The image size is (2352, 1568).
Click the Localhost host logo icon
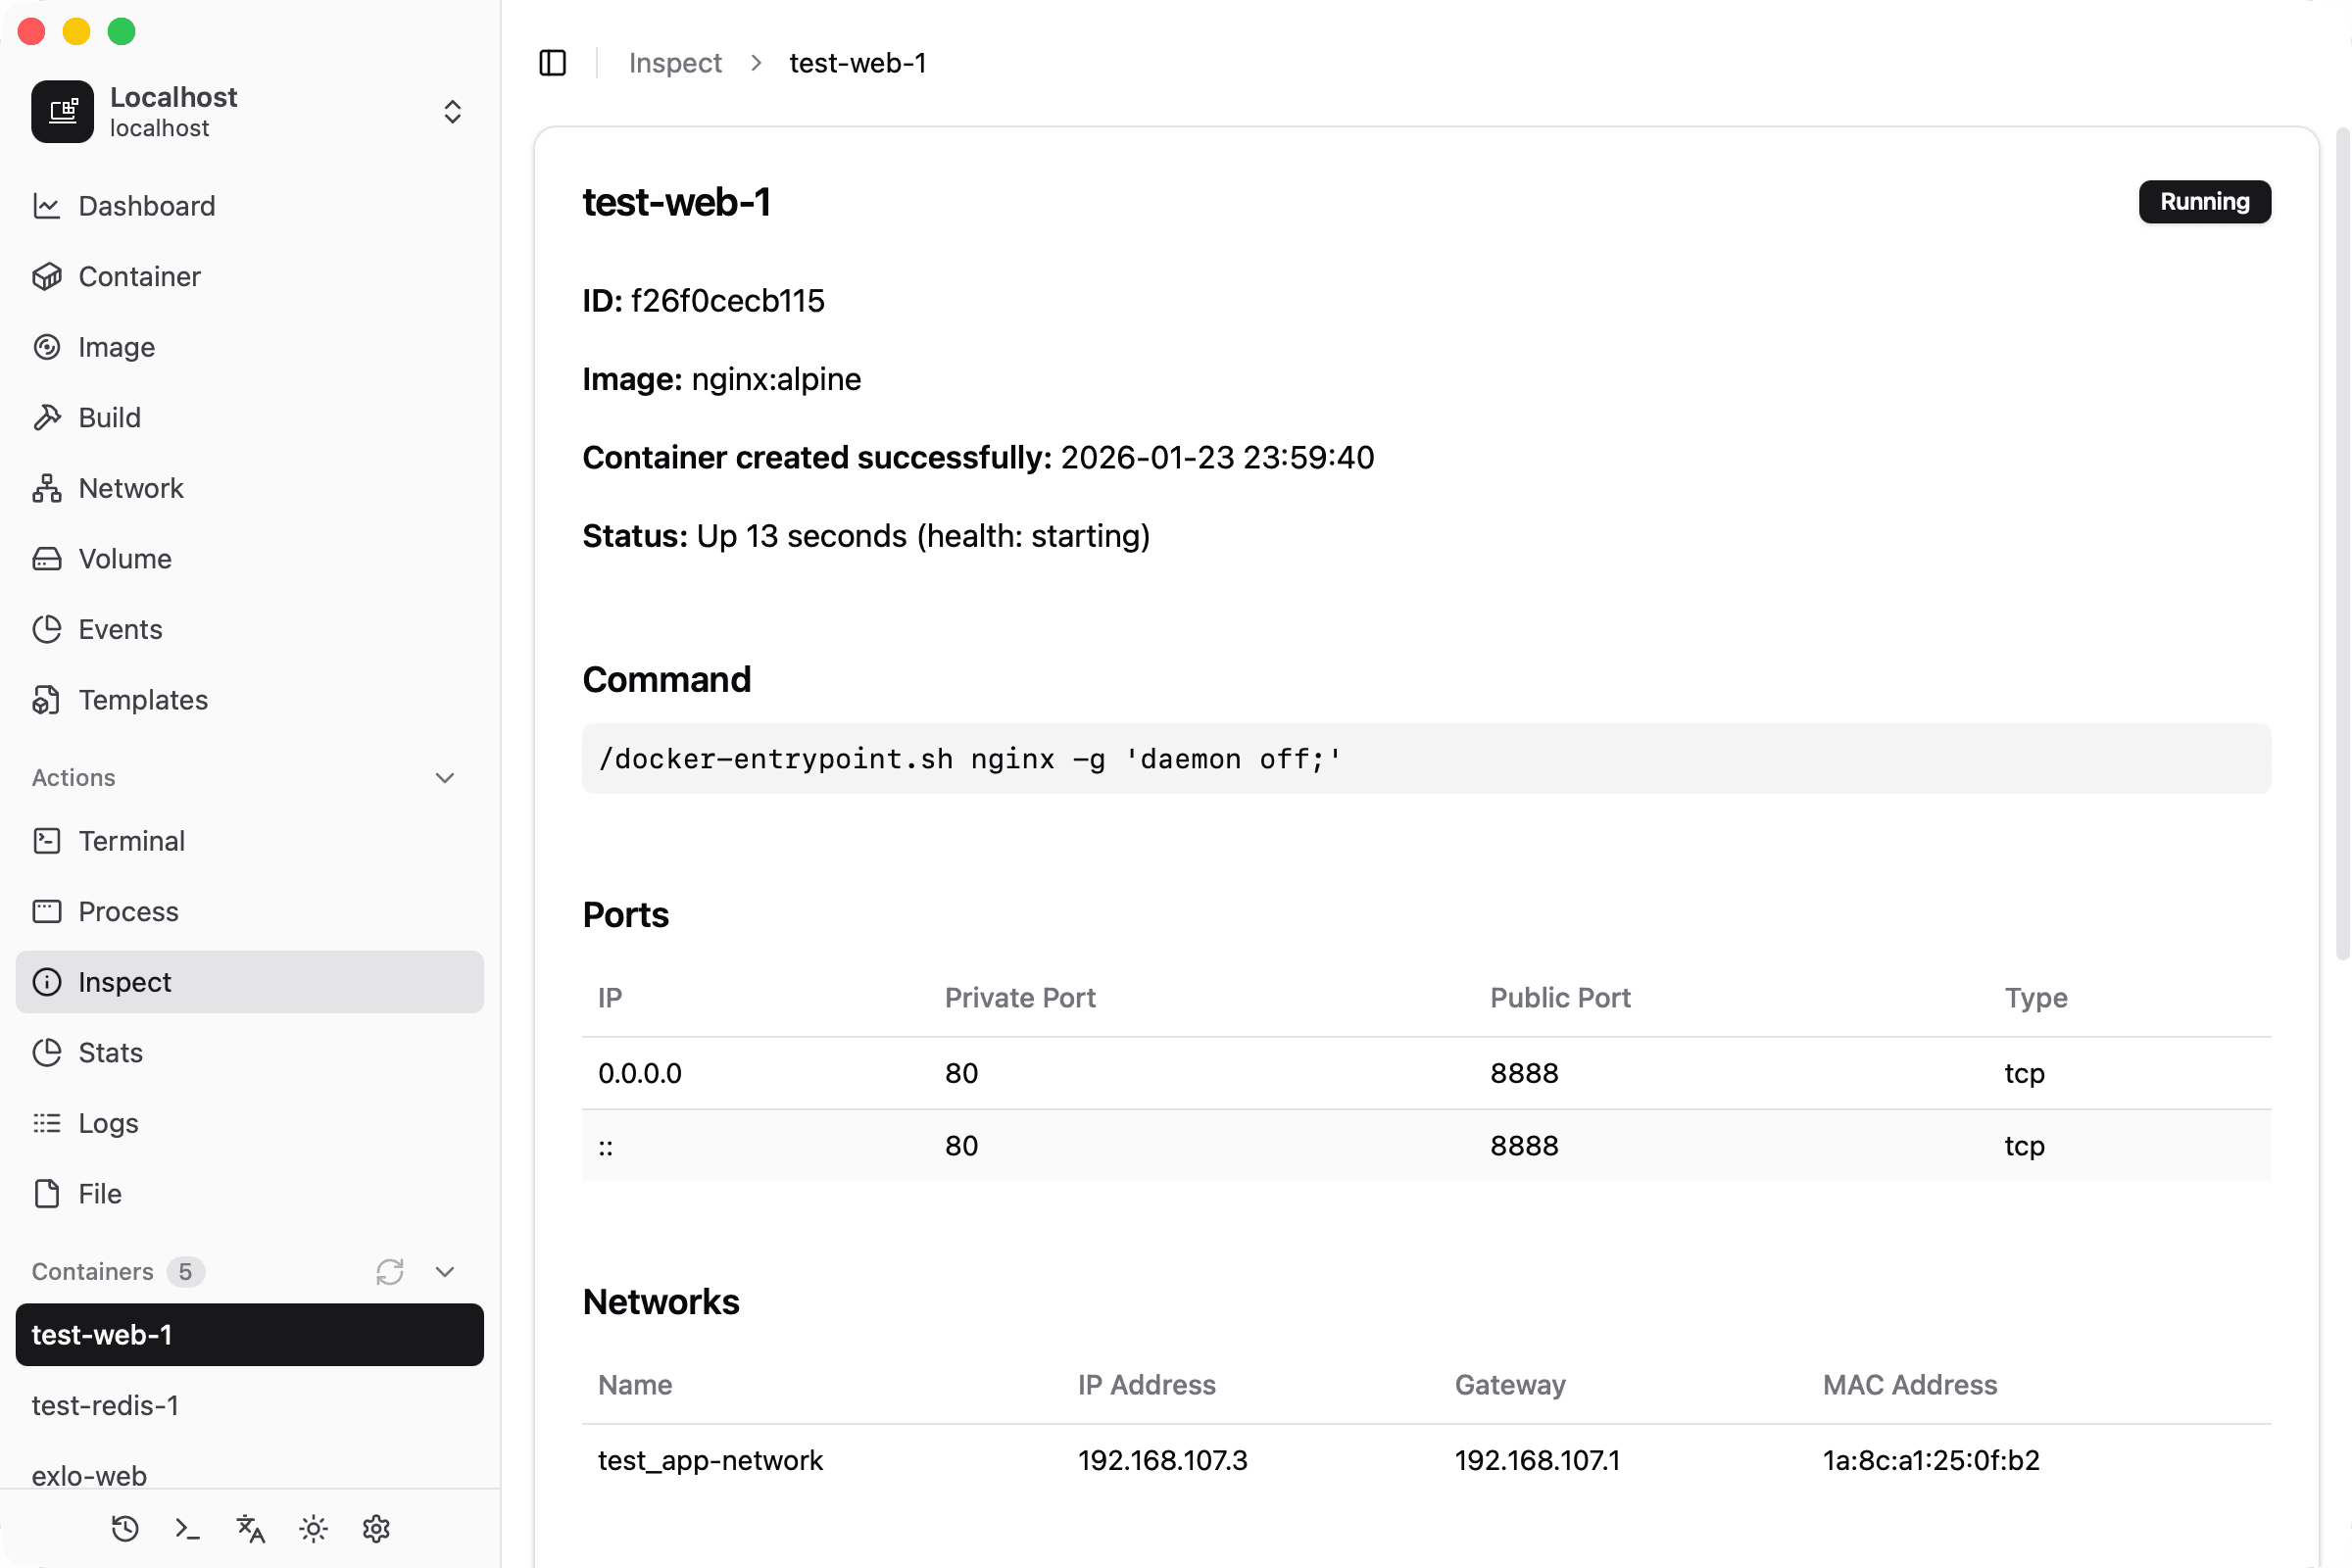click(x=62, y=111)
